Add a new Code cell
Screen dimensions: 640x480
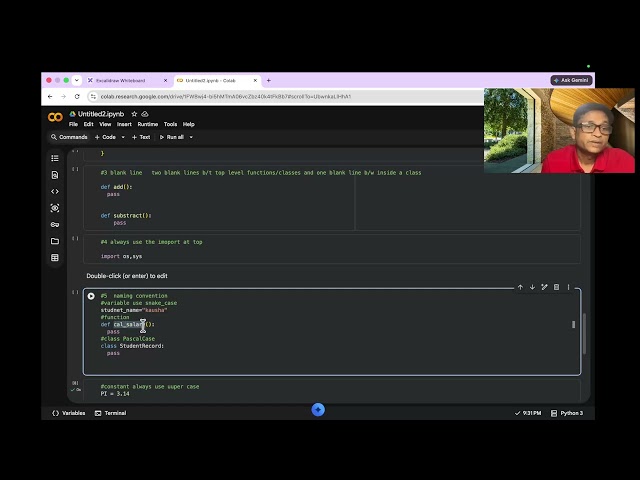105,138
